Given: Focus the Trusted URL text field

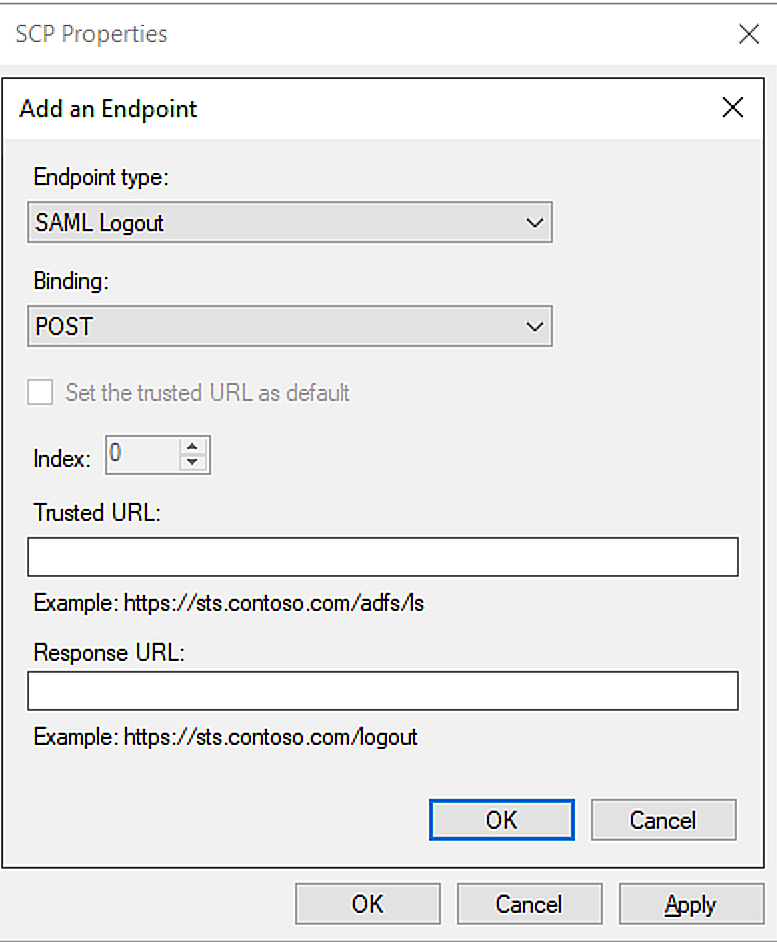Looking at the screenshot, I should click(383, 557).
